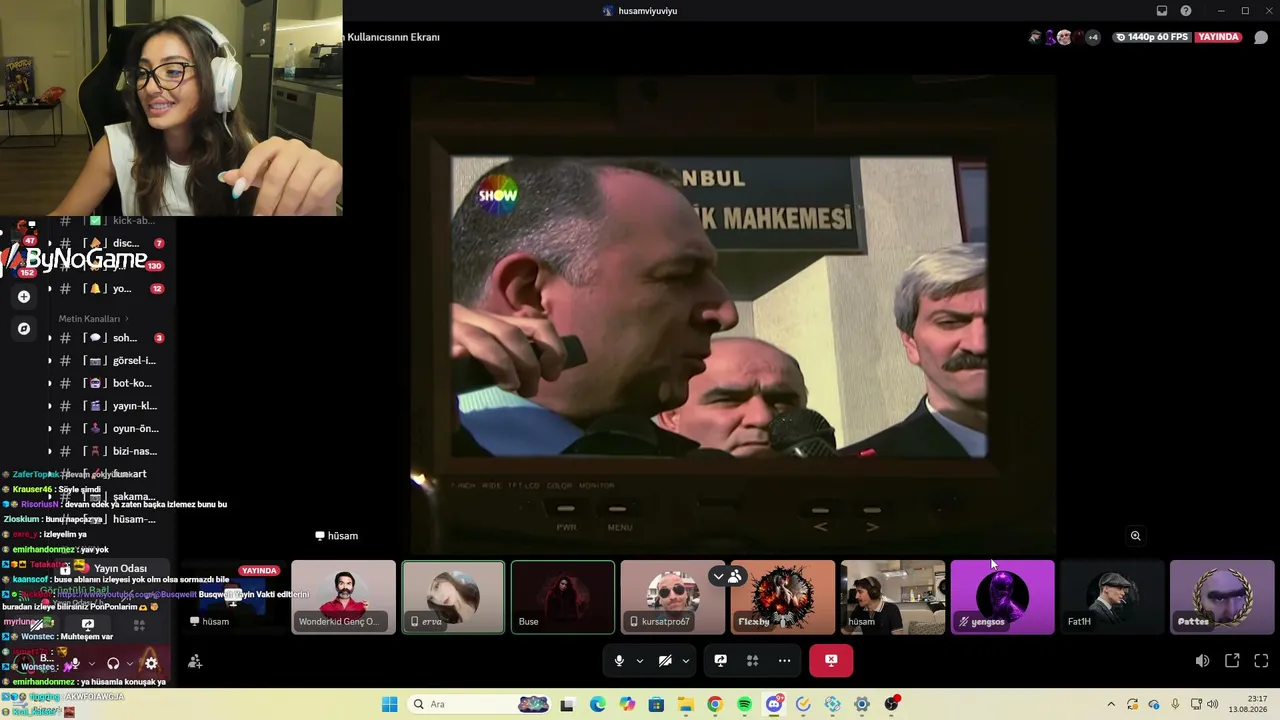Select hüsam live stream tile

(233, 597)
